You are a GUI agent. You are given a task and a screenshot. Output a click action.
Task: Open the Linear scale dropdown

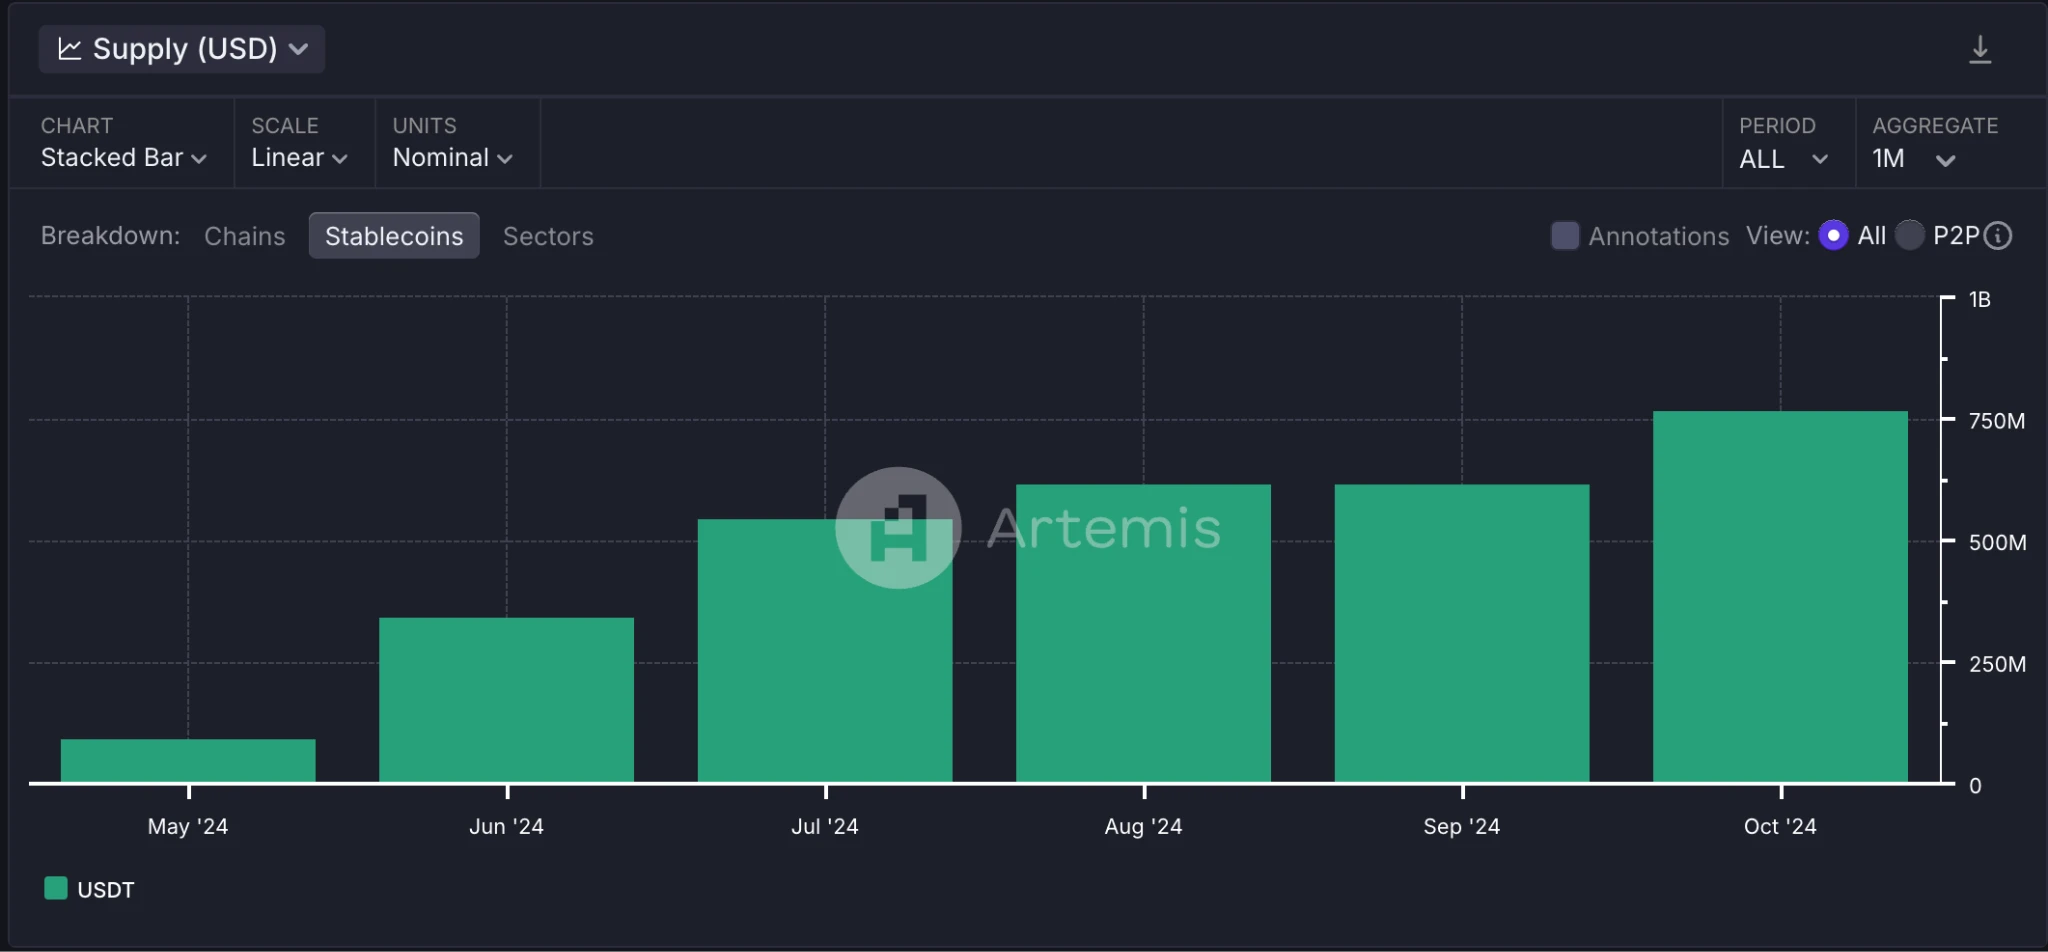tap(296, 157)
